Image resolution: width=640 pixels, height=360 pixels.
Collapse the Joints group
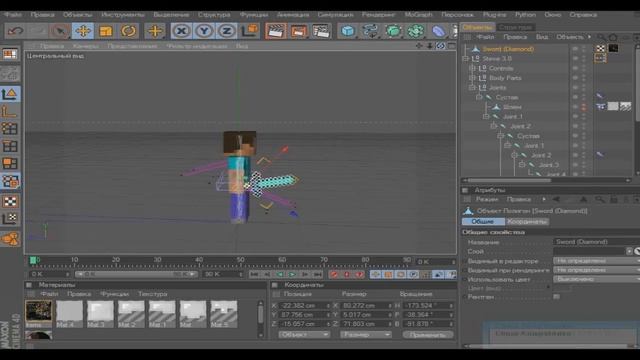[473, 88]
